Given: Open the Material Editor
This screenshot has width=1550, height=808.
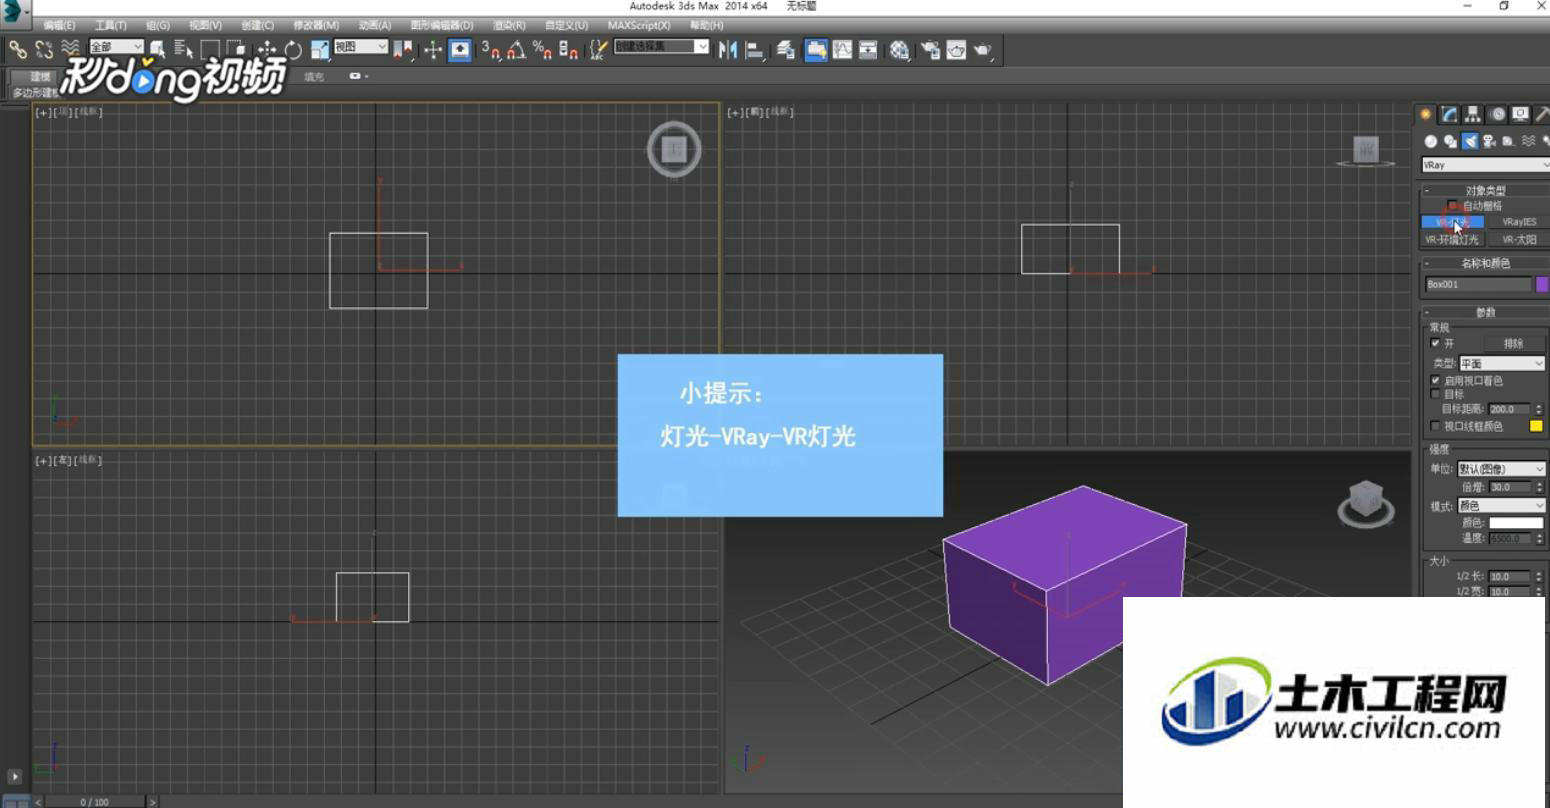Looking at the screenshot, I should pyautogui.click(x=900, y=50).
